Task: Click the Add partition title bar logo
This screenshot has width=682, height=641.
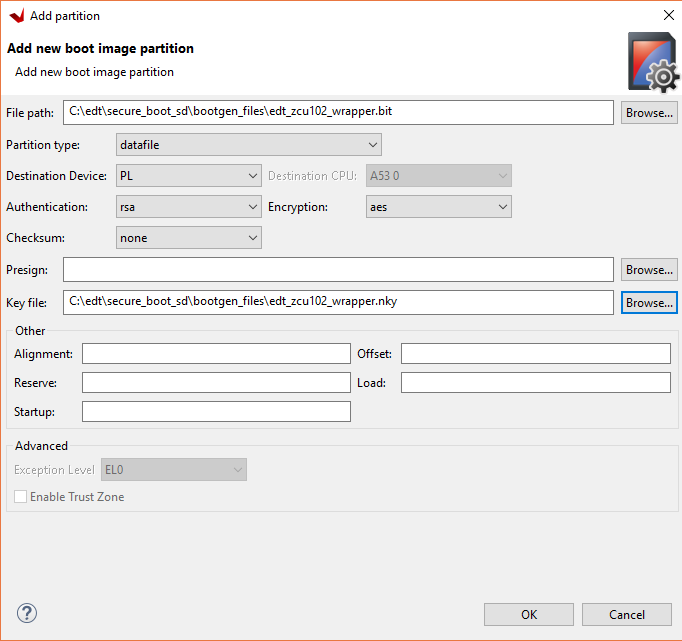Action: click(16, 15)
